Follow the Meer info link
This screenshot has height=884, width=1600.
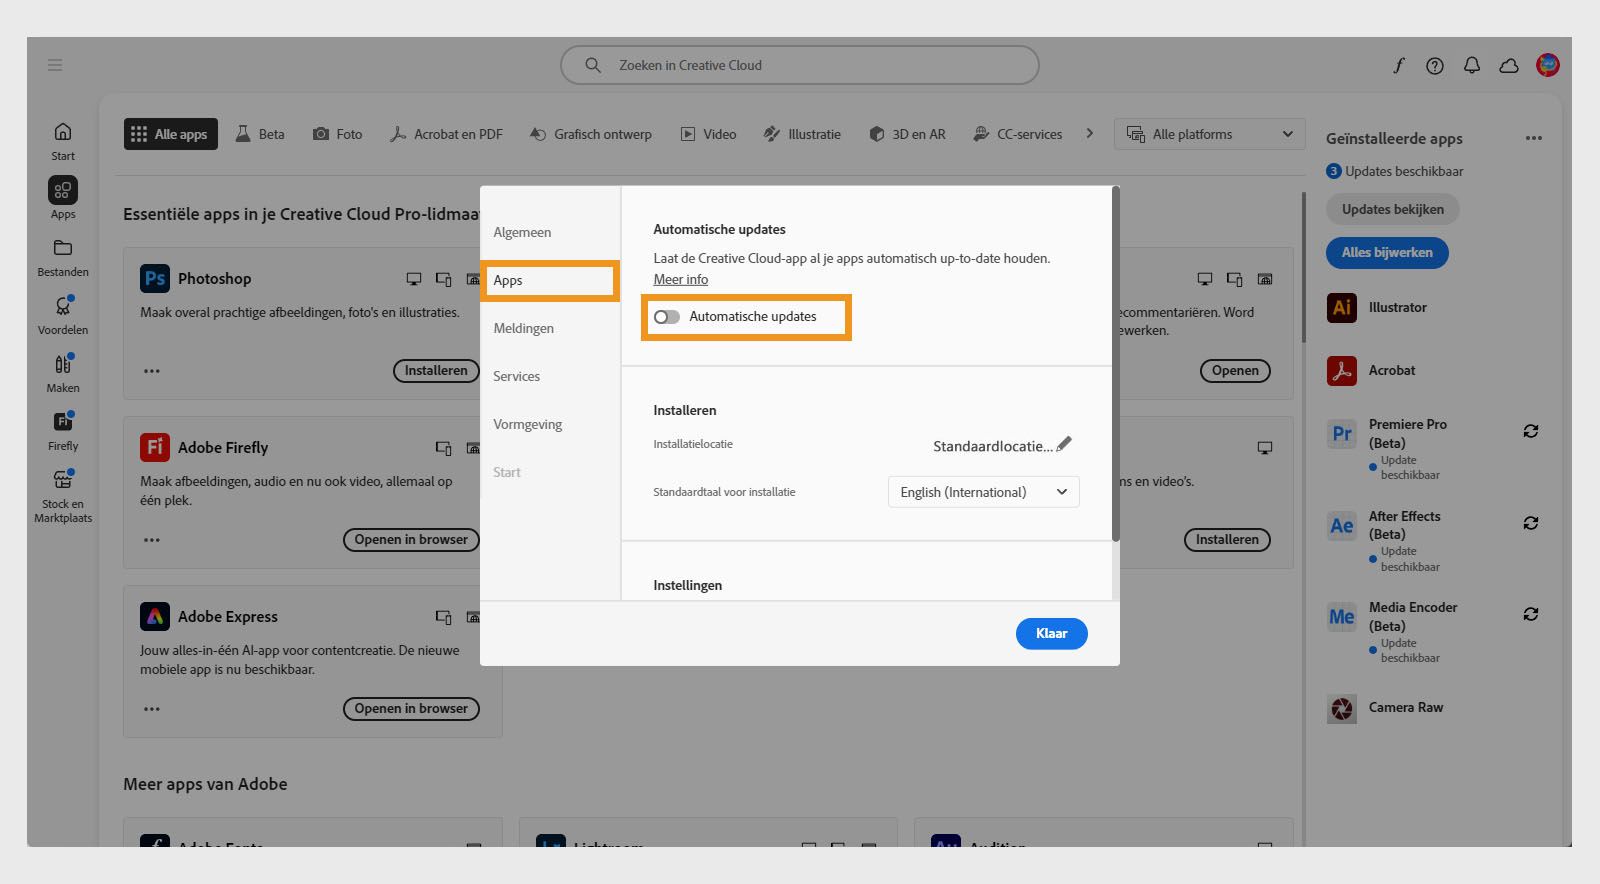pos(681,280)
